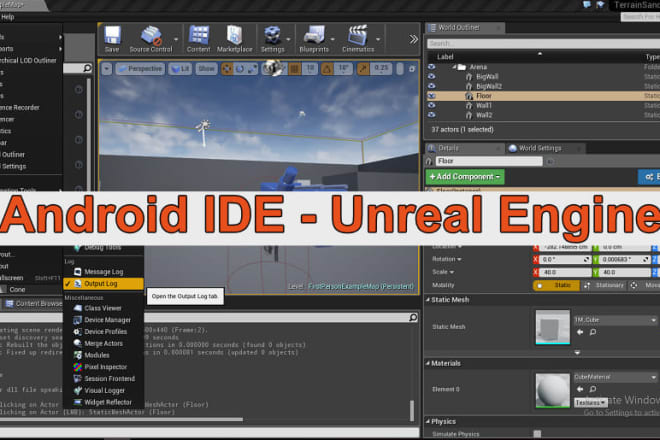
Task: Click the 1M_Cube static mesh thumbnail
Action: pyautogui.click(x=552, y=327)
